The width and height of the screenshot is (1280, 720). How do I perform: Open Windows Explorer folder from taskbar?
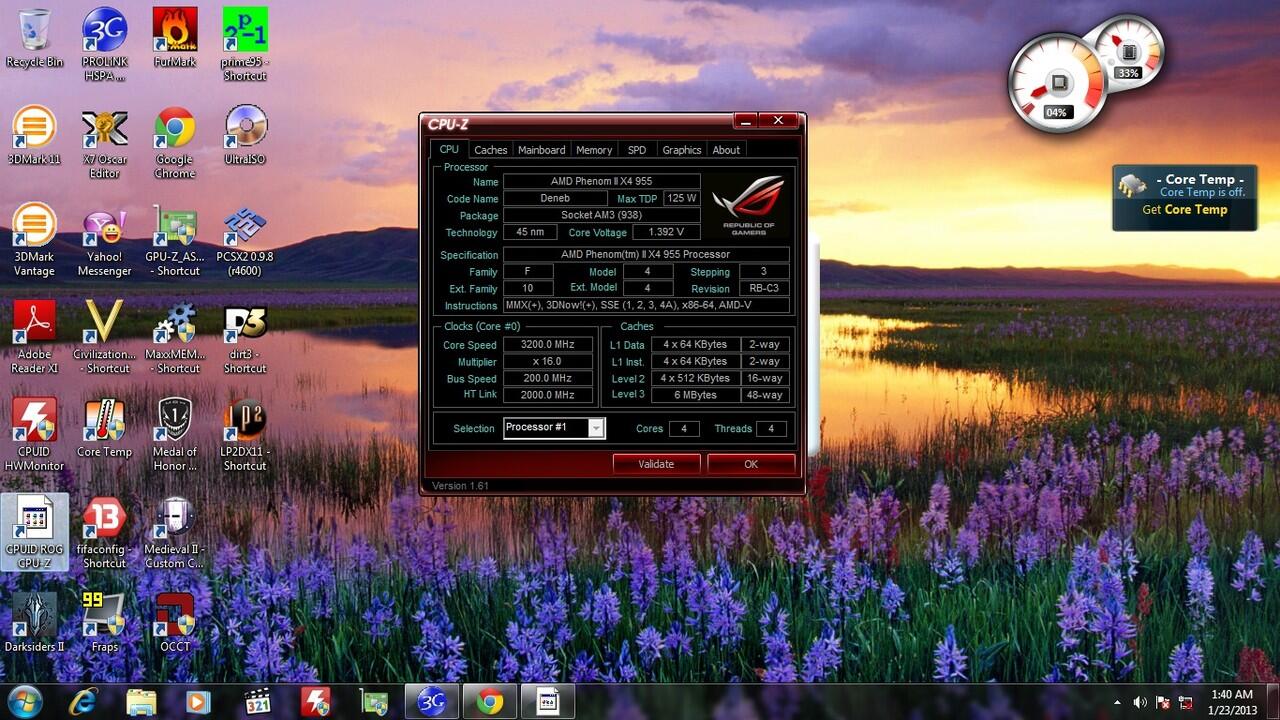click(142, 701)
